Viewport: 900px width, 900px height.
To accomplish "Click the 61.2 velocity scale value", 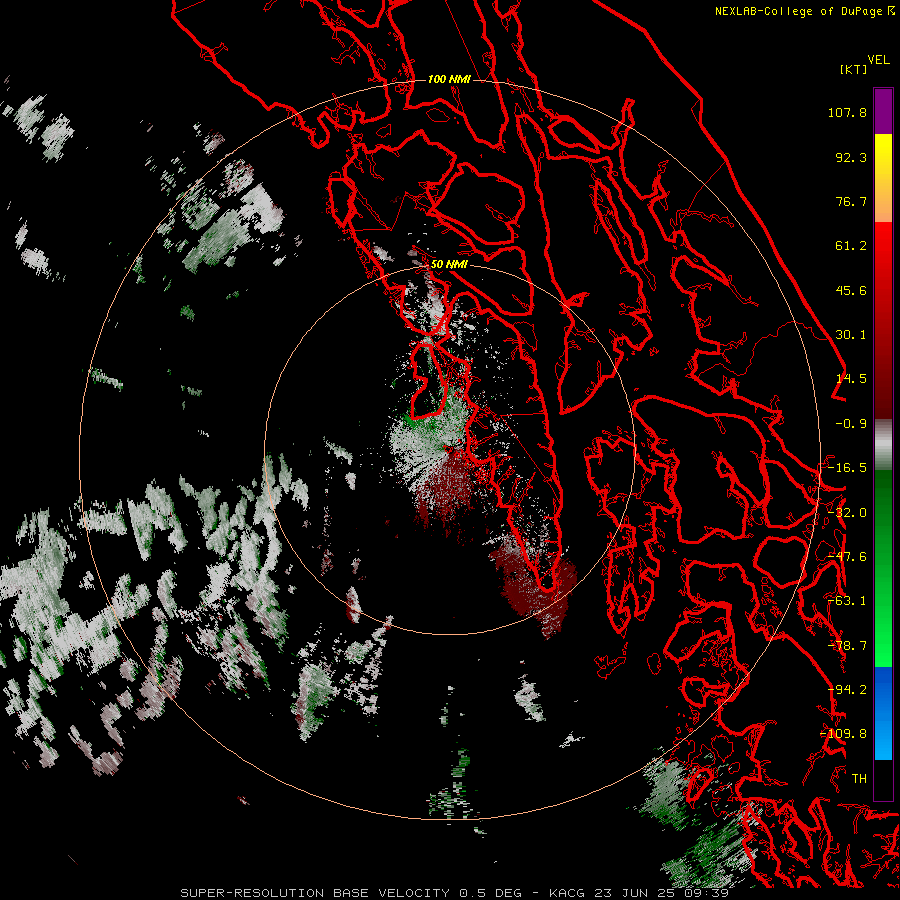I will click(x=851, y=246).
